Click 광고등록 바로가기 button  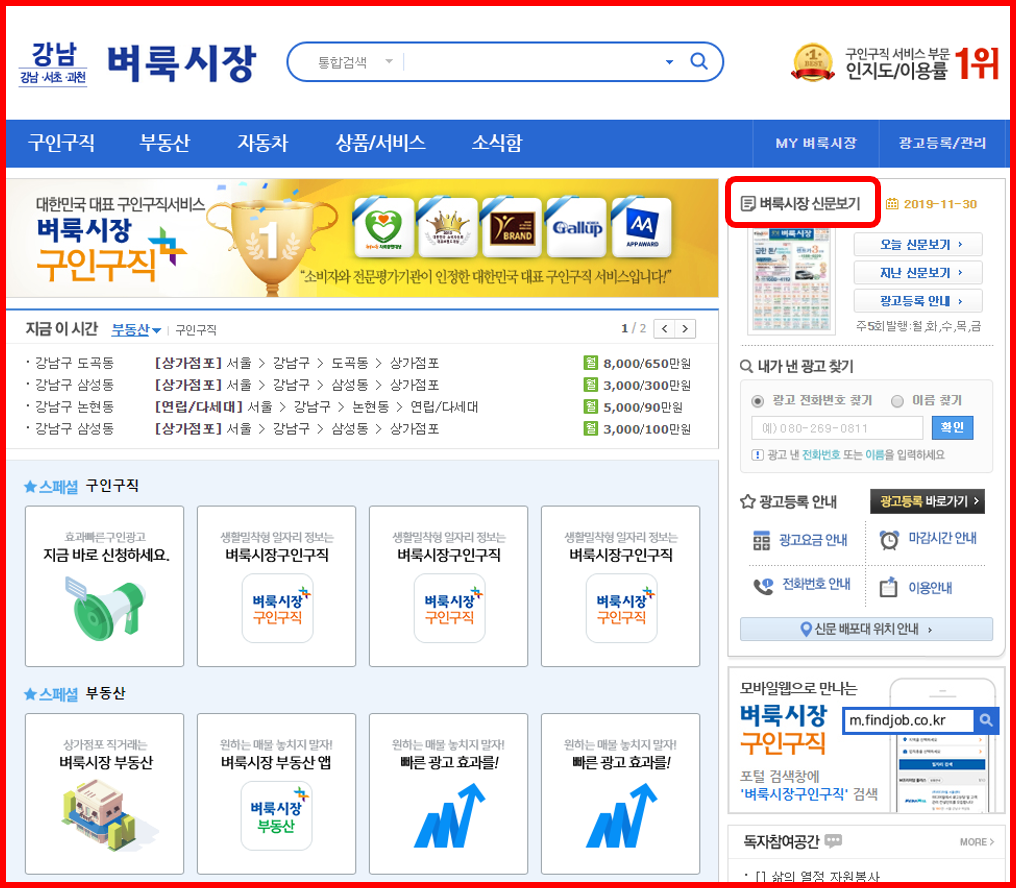[927, 502]
